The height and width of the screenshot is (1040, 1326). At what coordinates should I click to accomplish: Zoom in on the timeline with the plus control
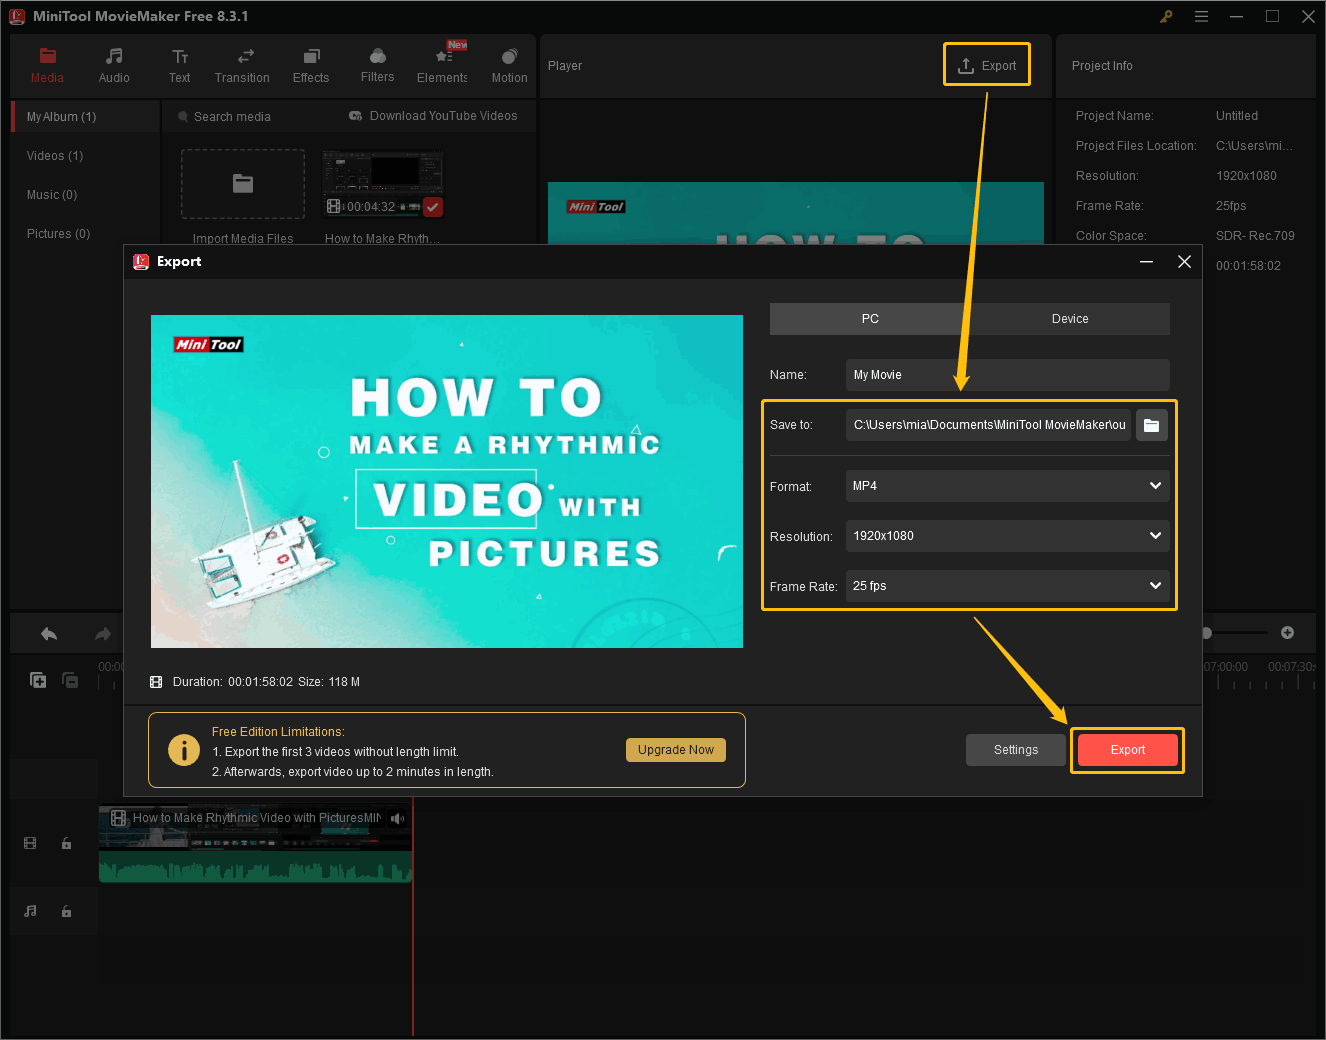[x=1287, y=632]
